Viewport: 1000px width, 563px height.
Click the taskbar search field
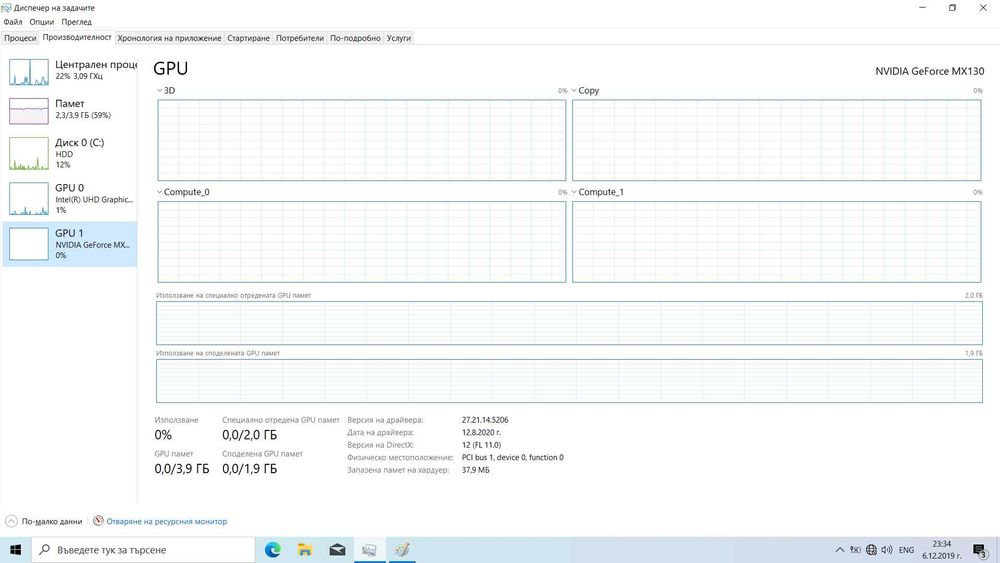pos(143,550)
